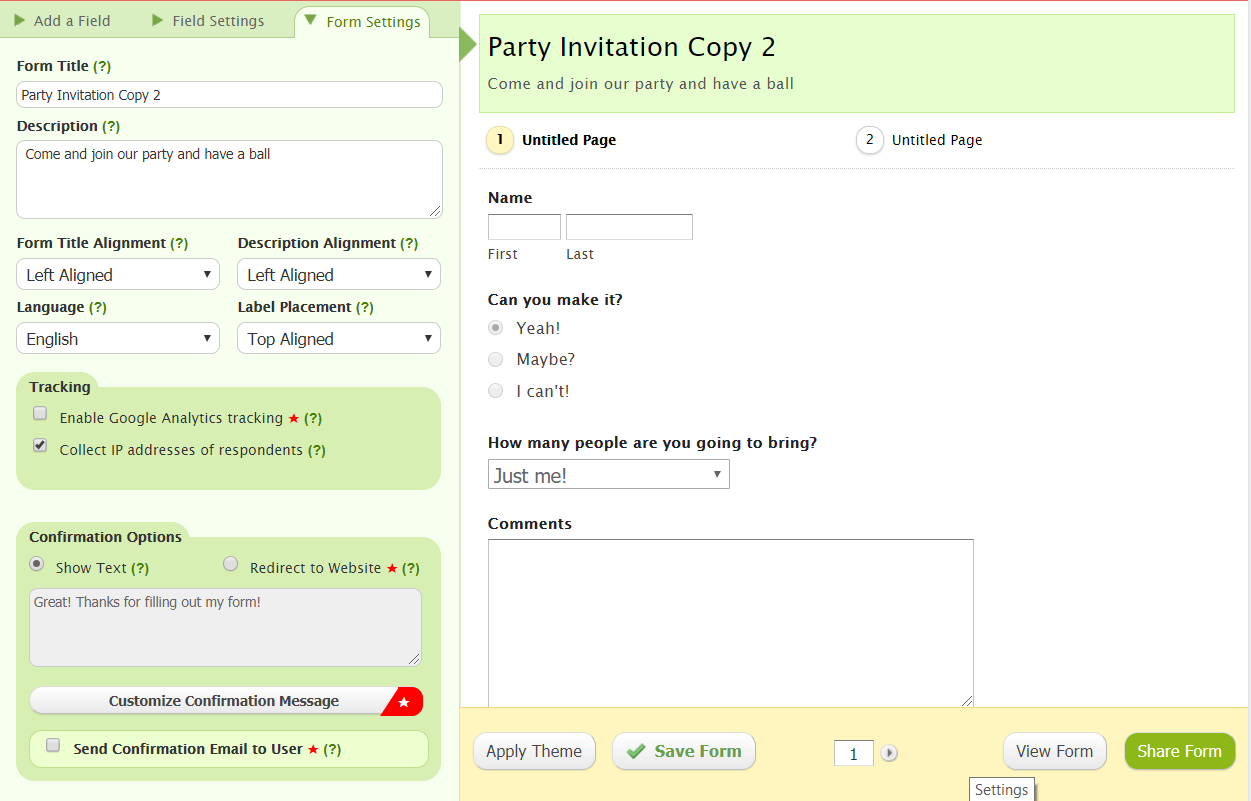Enable Send Confirmation Email to User
The height and width of the screenshot is (801, 1251).
(x=54, y=745)
